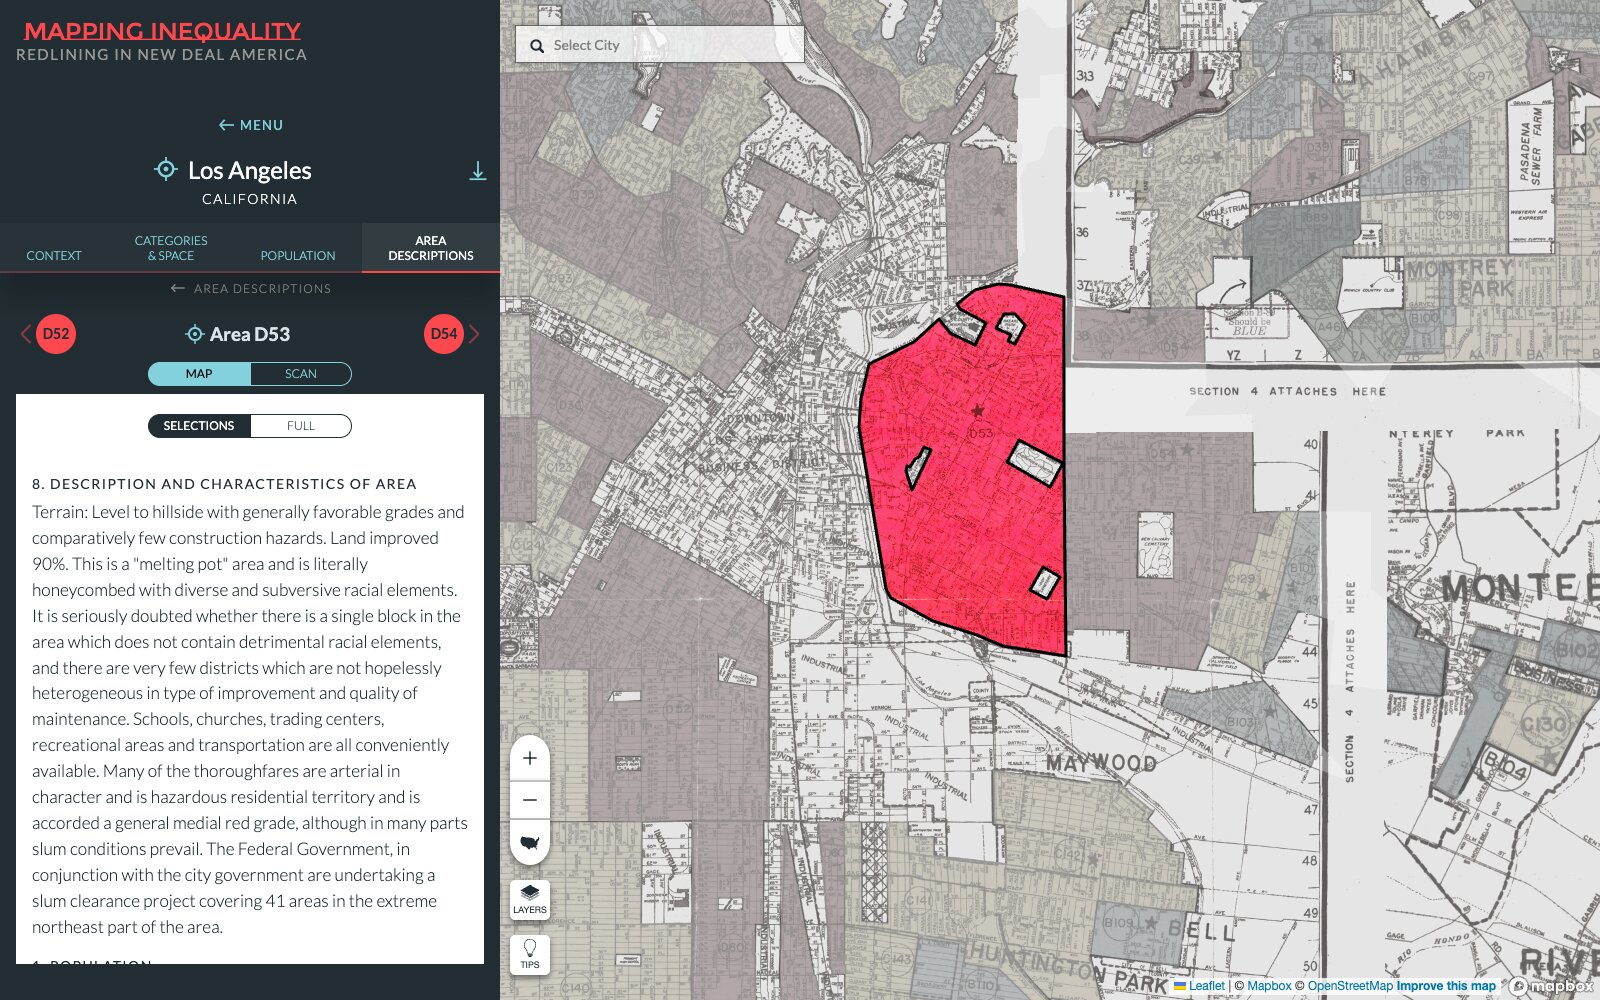Open the OpenStreetMap attribution link
Screen dimensions: 1600x1000
(x=1350, y=986)
